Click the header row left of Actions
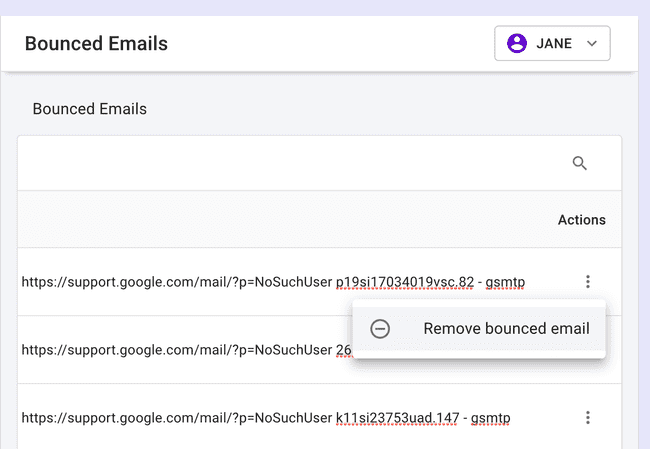 point(280,220)
